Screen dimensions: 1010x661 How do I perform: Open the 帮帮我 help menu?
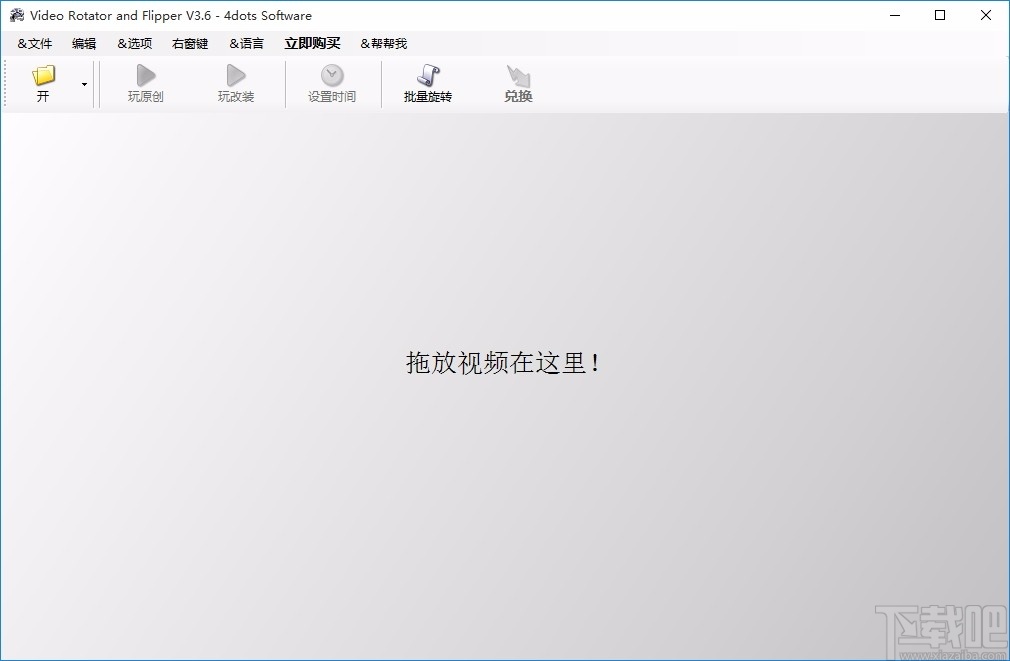click(x=384, y=43)
